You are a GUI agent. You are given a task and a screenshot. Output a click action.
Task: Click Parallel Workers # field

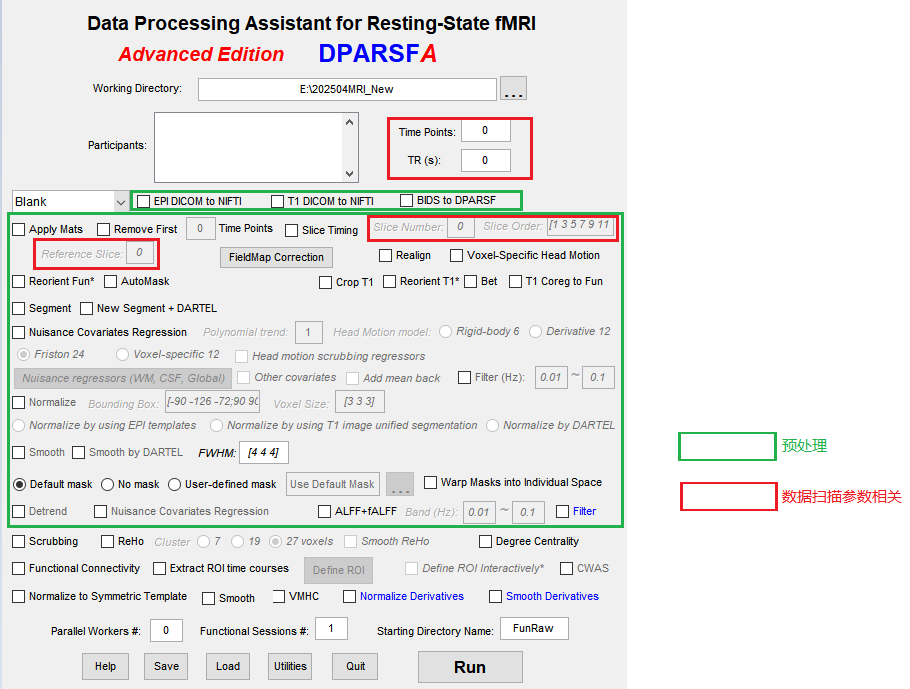(167, 630)
